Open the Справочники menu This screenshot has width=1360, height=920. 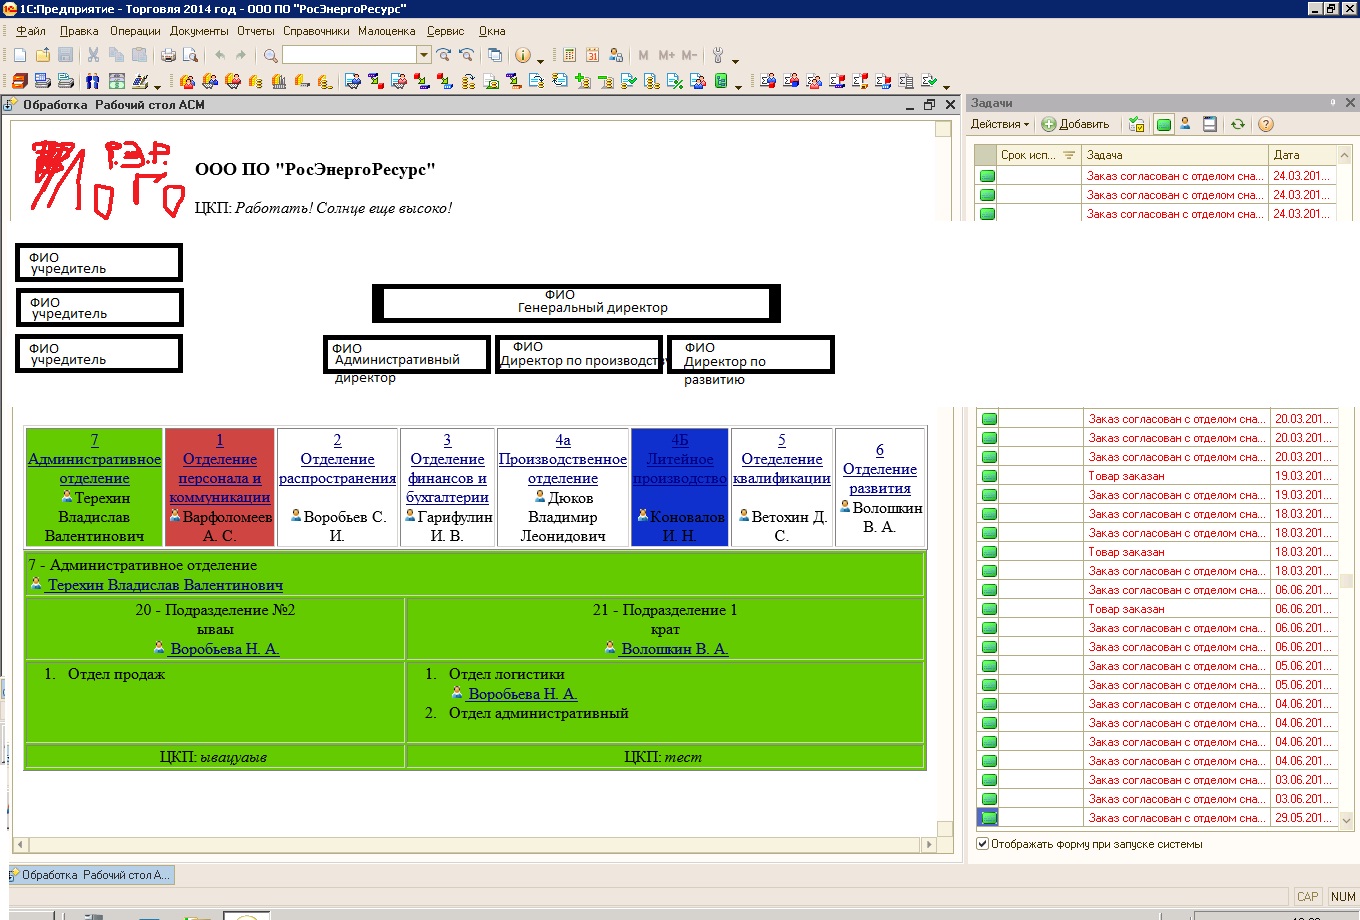coord(316,31)
